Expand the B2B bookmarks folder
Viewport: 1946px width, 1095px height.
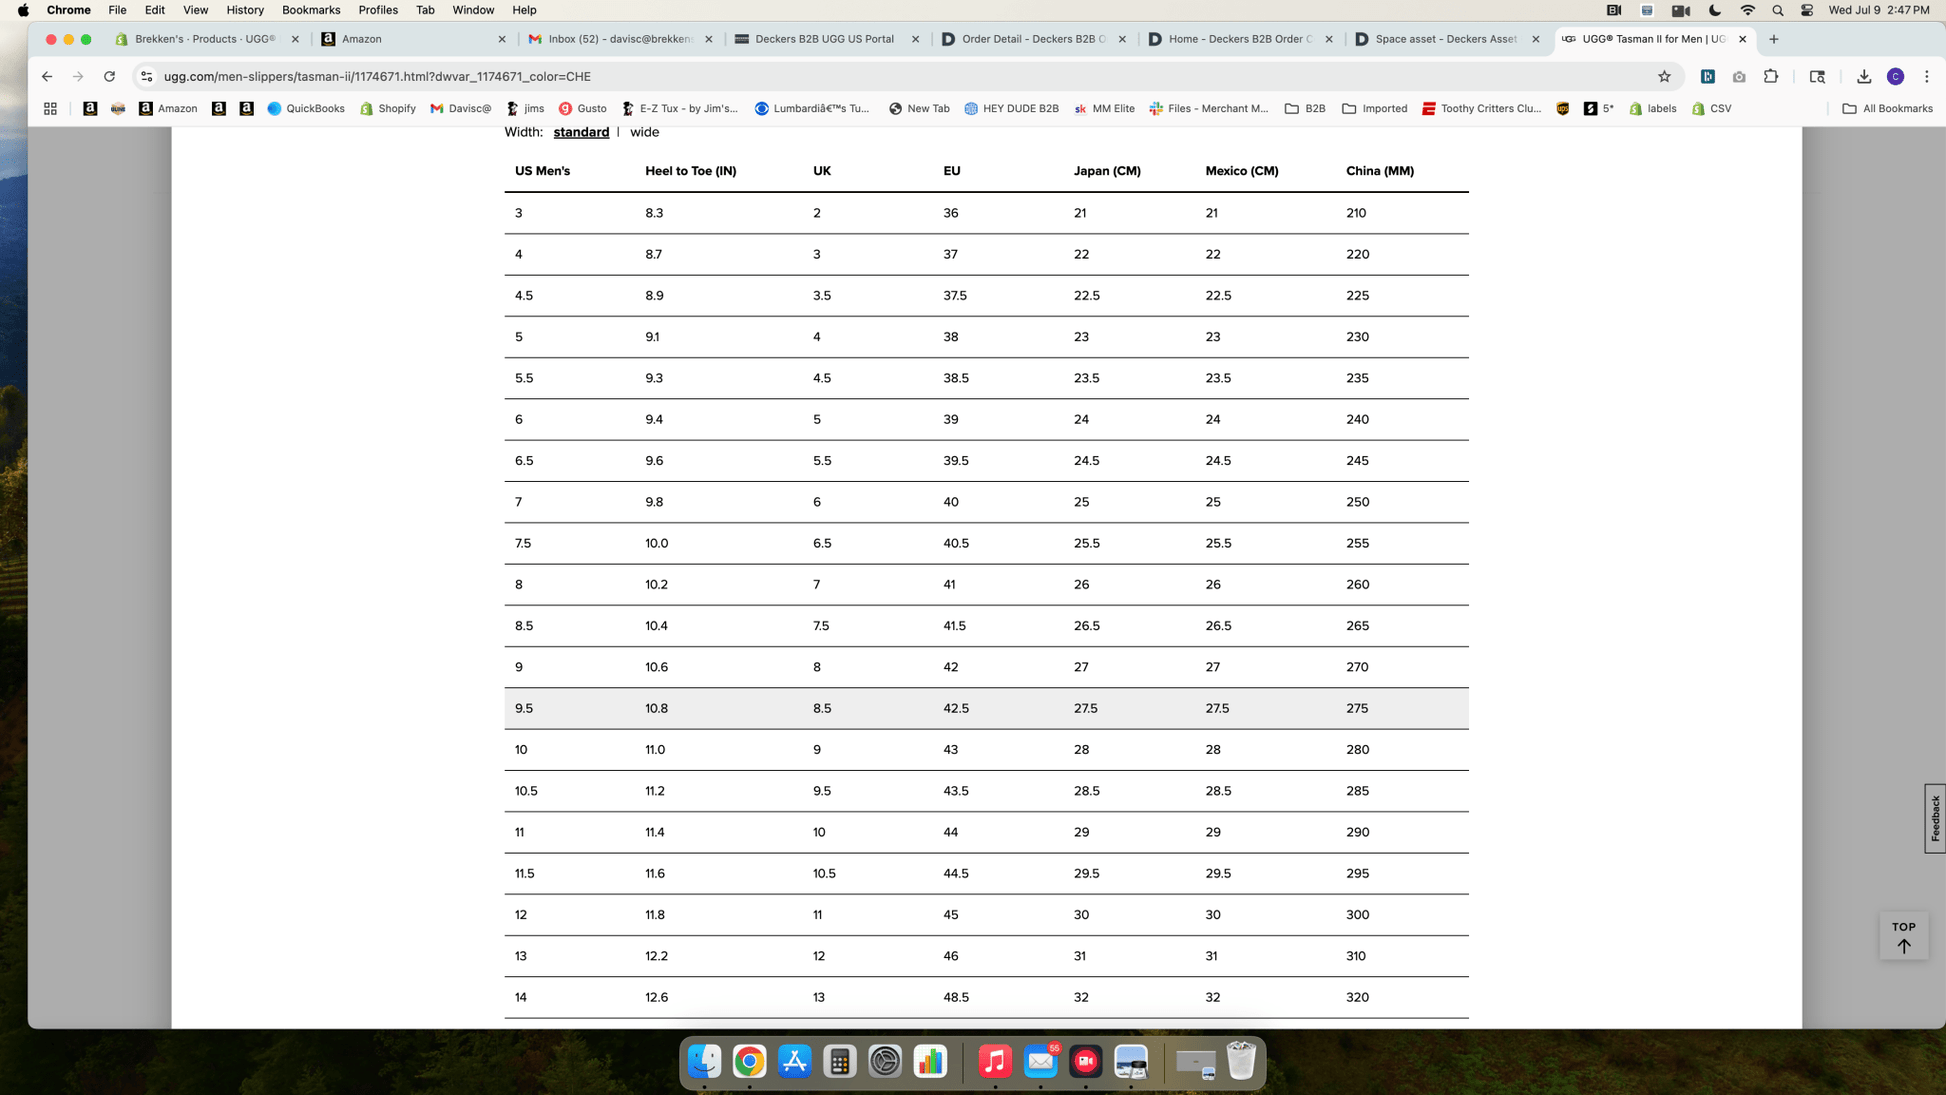pos(1305,108)
